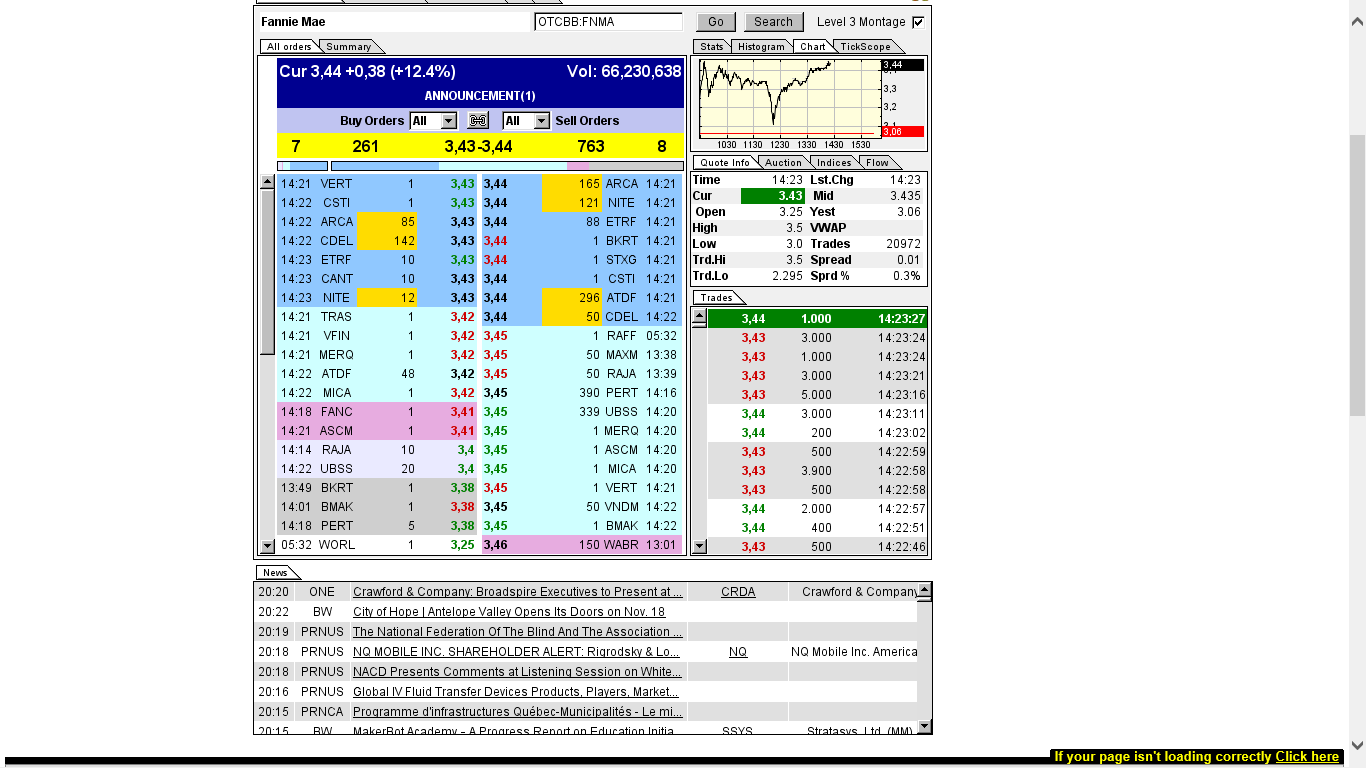The width and height of the screenshot is (1366, 768).
Task: Select the FANC buy order row
Action: [x=379, y=412]
